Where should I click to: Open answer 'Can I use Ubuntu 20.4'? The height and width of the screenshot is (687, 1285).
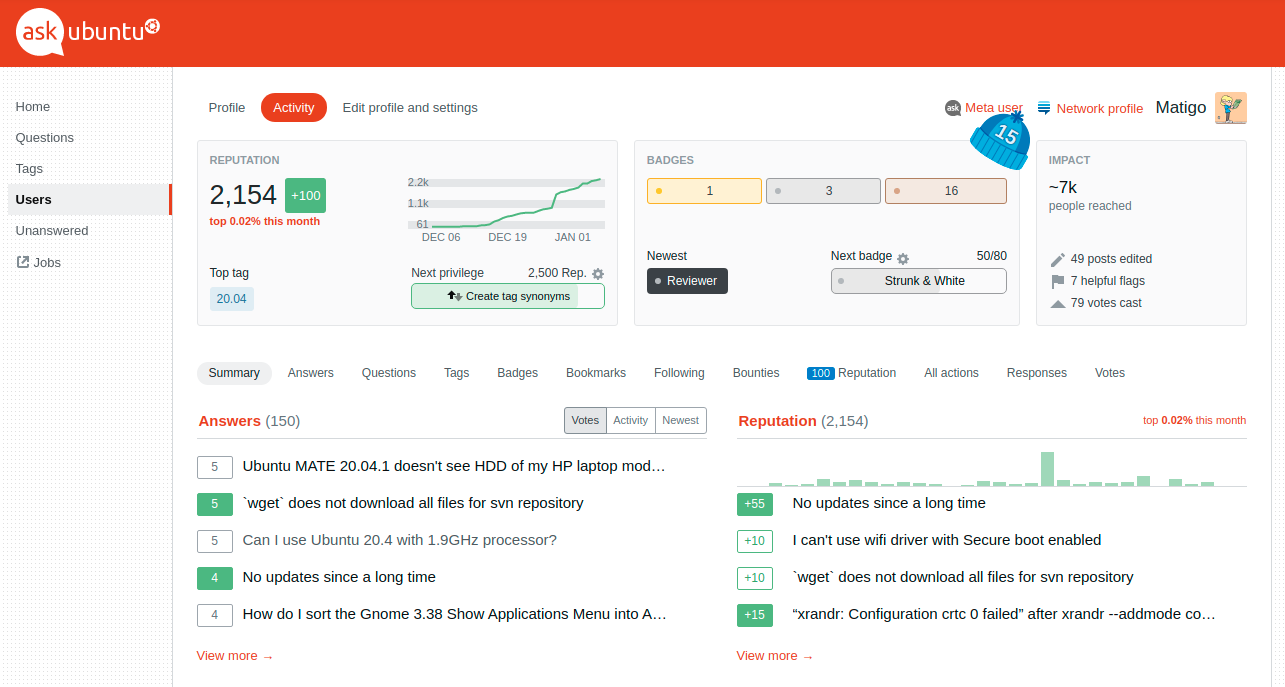pos(400,540)
